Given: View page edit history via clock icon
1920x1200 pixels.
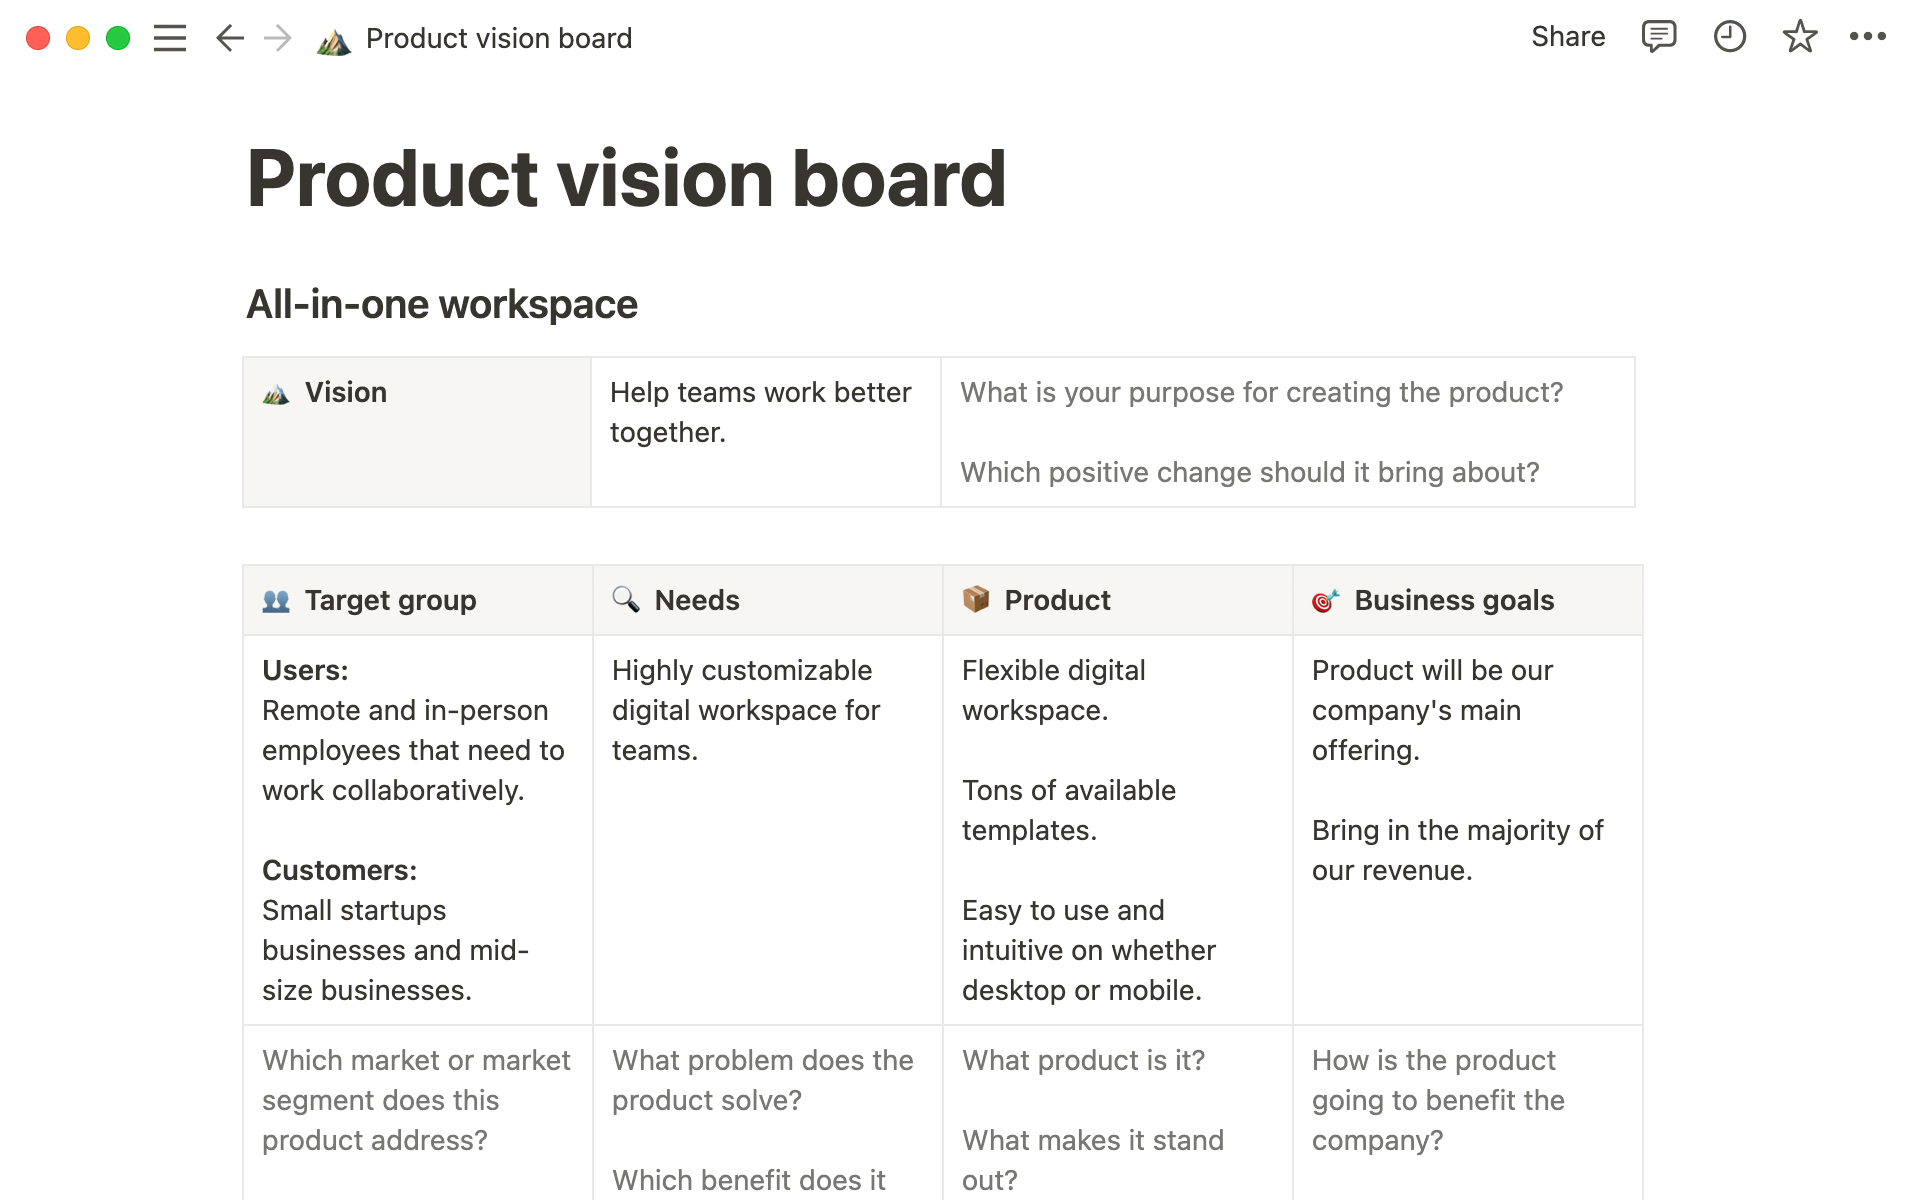Looking at the screenshot, I should click(x=1729, y=37).
